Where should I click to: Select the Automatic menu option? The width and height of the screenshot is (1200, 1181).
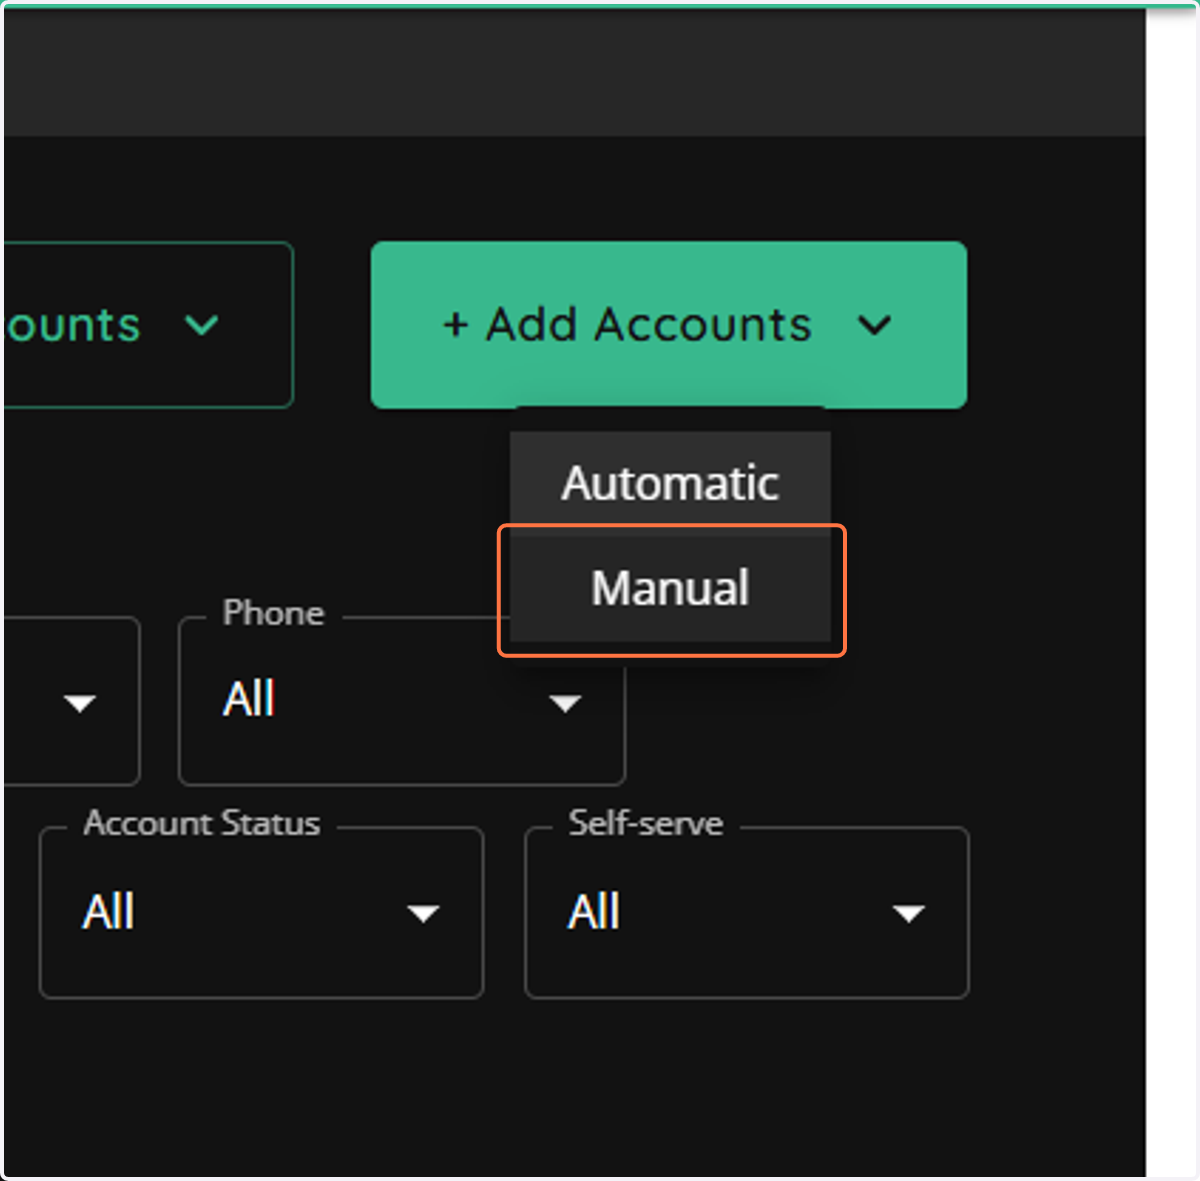coord(670,484)
